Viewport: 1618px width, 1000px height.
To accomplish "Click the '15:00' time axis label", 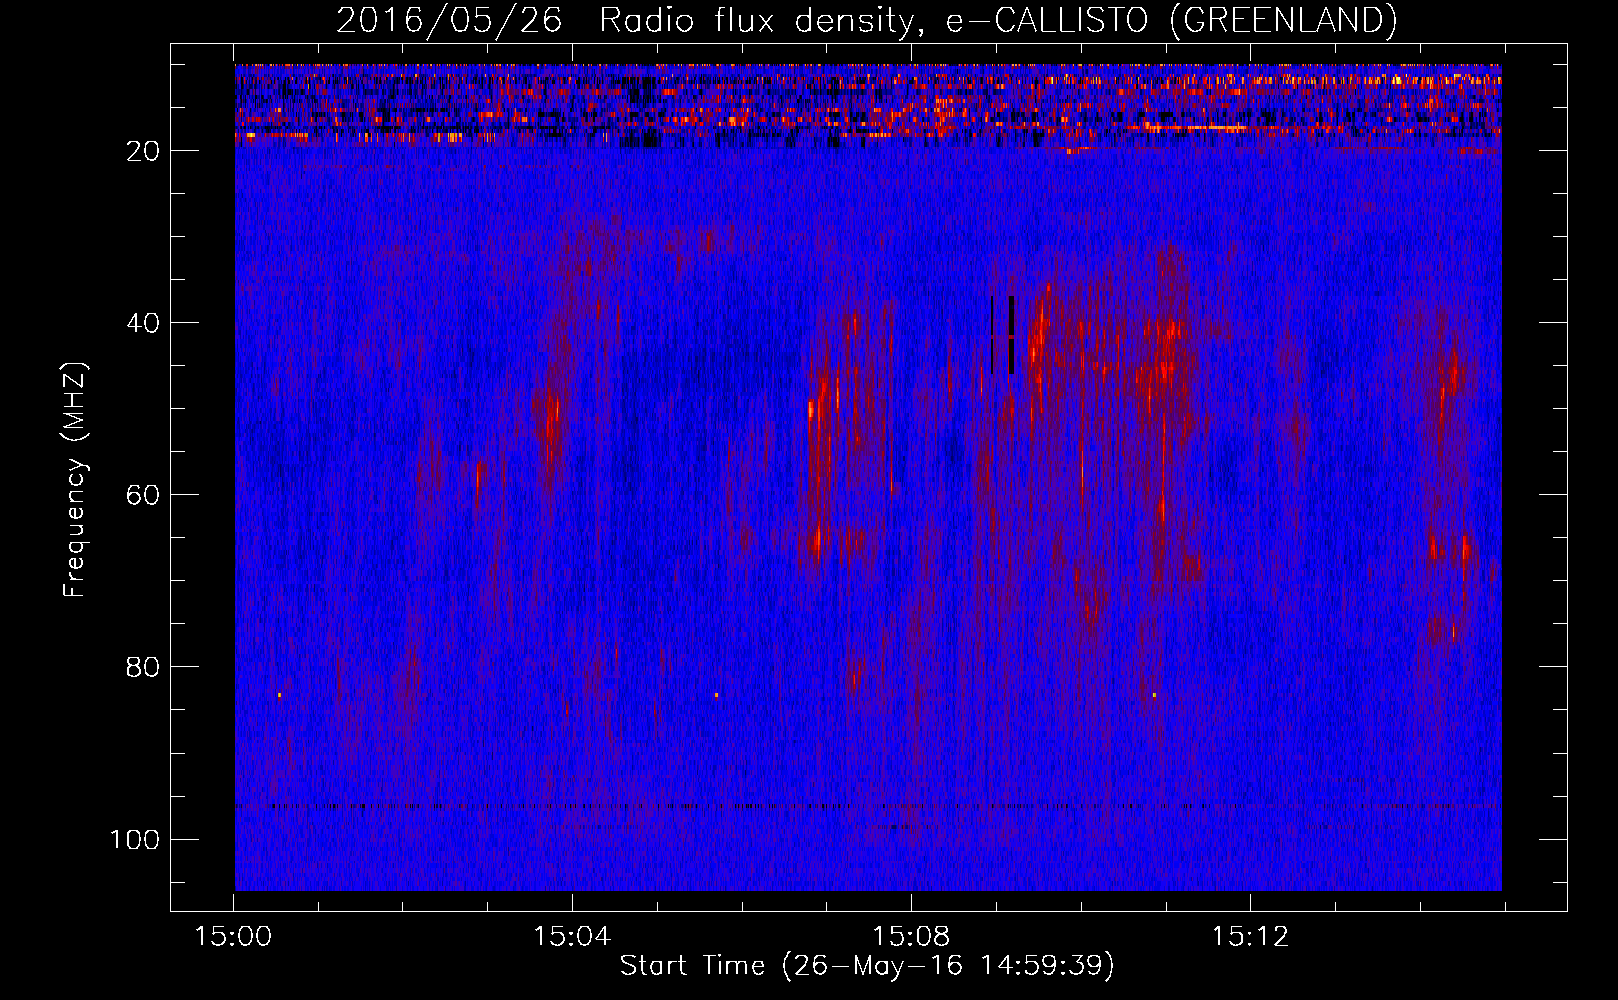I will pos(233,937).
